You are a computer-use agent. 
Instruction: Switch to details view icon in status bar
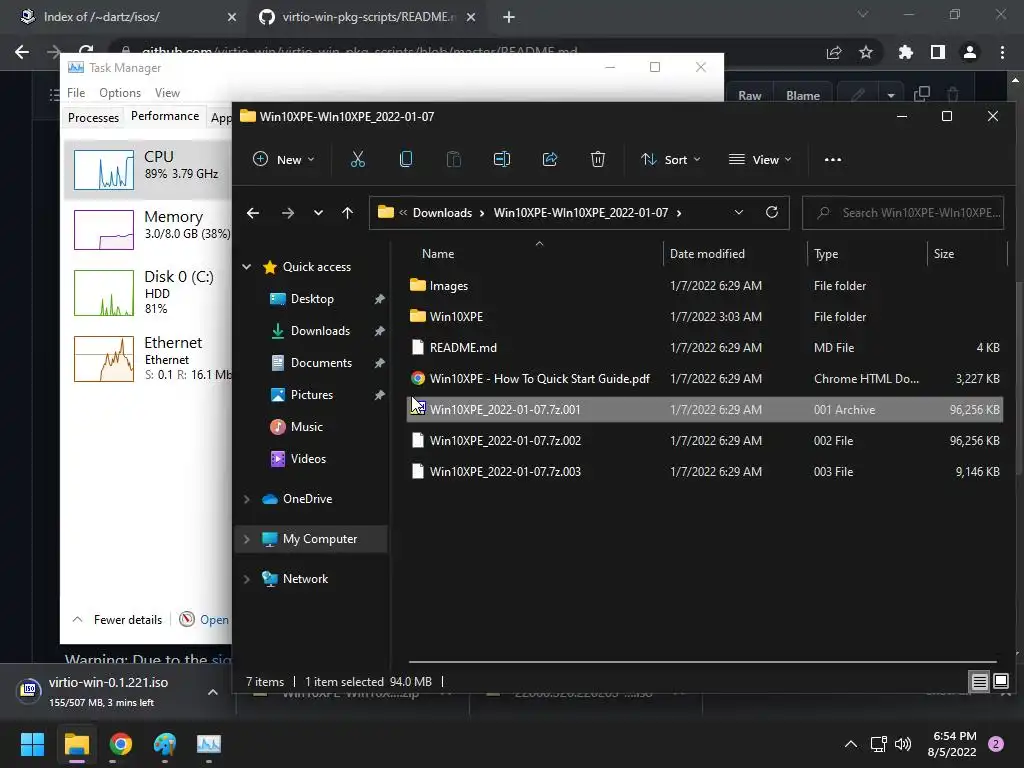pyautogui.click(x=980, y=682)
